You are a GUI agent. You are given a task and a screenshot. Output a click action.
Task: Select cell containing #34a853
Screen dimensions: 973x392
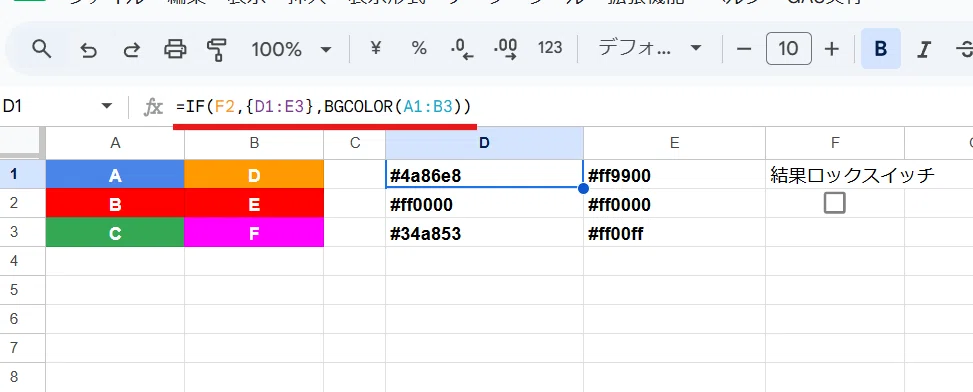484,232
